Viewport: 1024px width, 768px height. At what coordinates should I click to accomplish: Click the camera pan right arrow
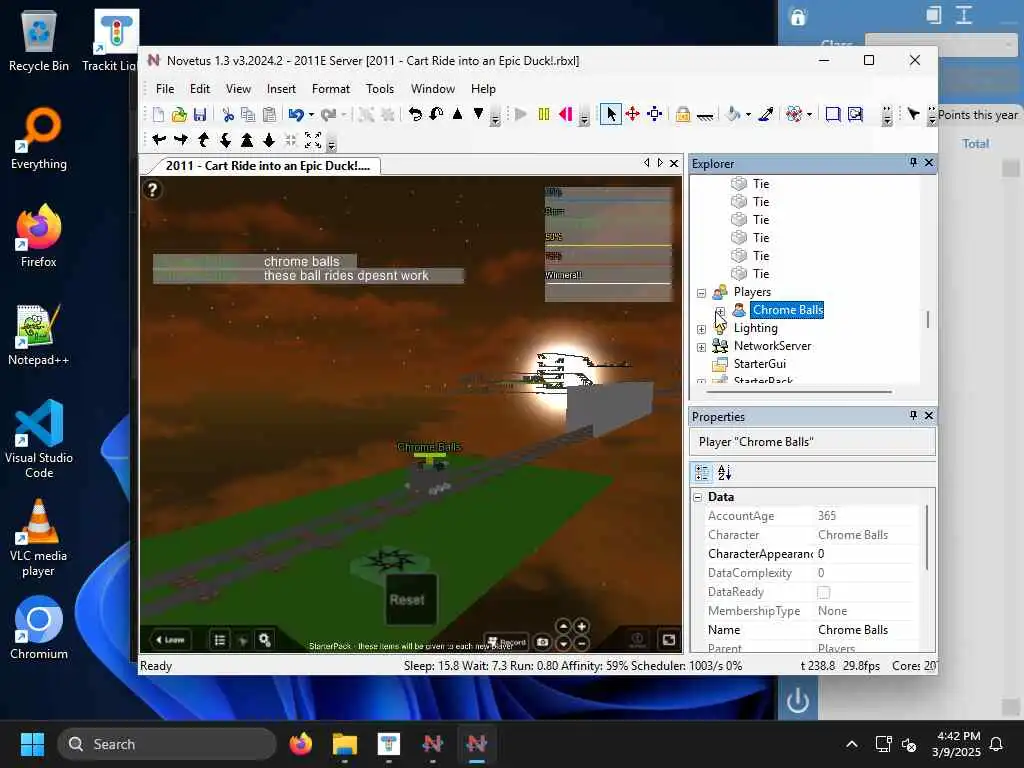tap(181, 140)
